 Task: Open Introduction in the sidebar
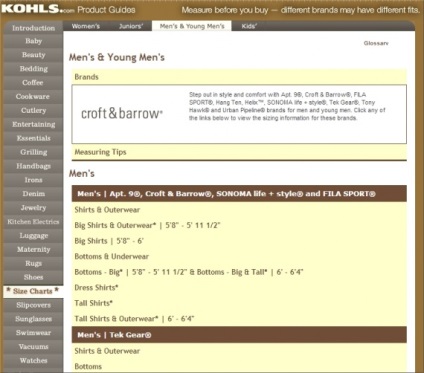33,28
